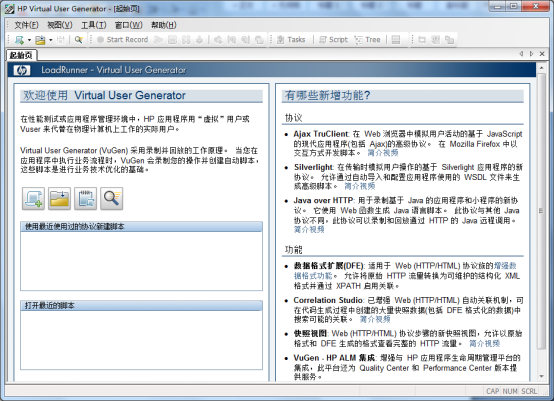This screenshot has width=554, height=401.
Task: Open Ajax TruClient 简介视频 link
Action: (383, 153)
